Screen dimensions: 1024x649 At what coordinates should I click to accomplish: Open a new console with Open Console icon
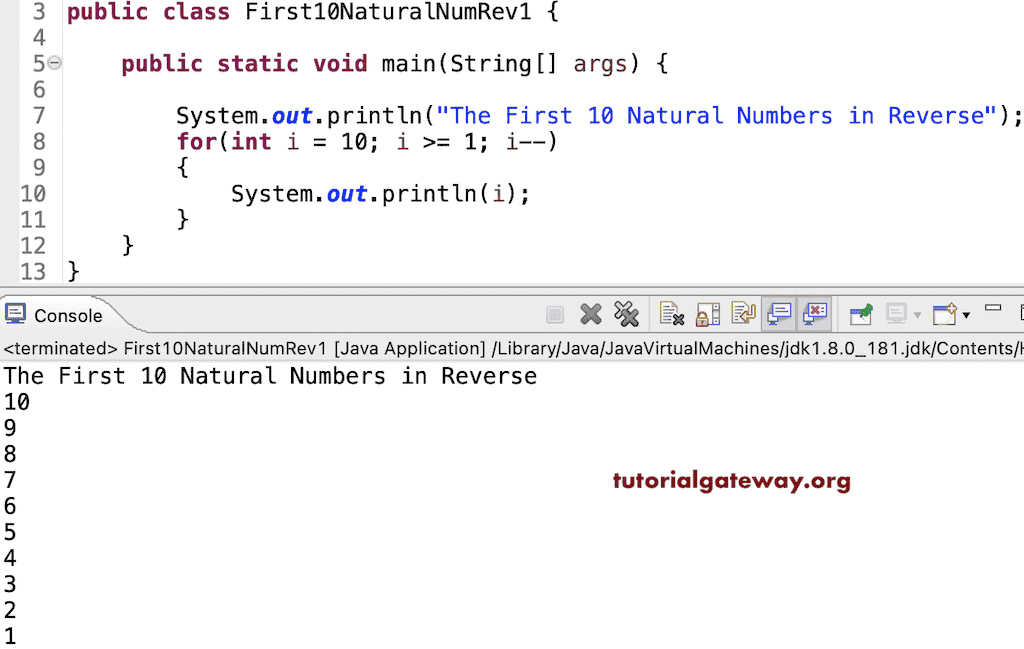pos(942,313)
